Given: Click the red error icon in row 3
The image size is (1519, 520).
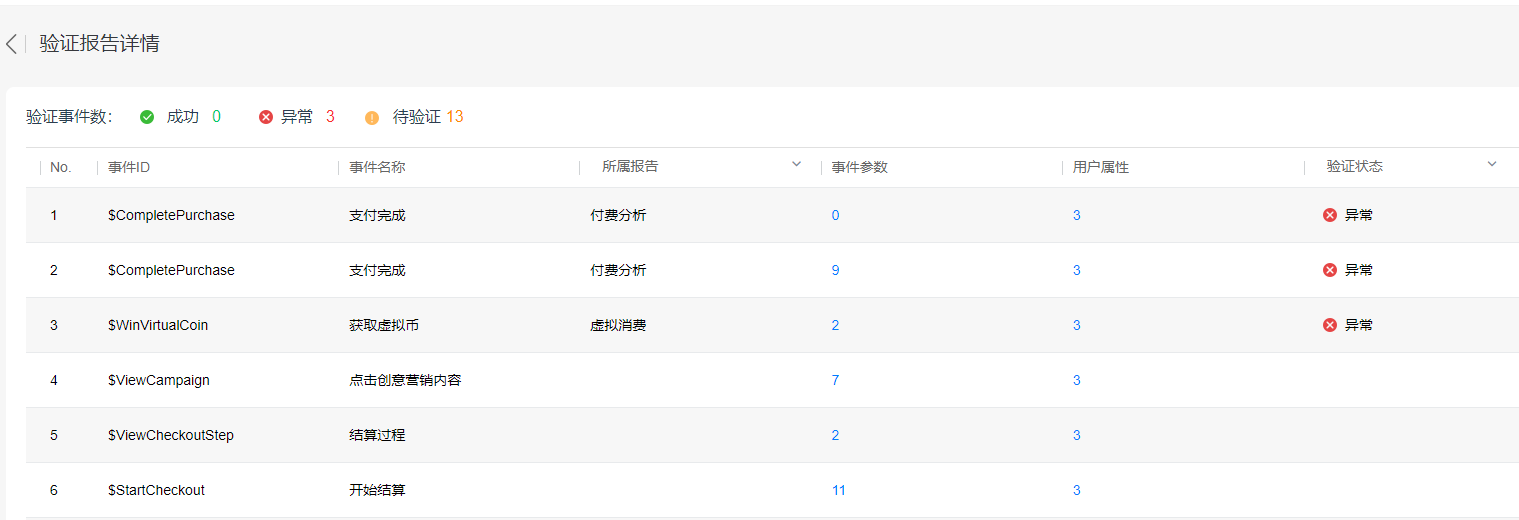Looking at the screenshot, I should 1330,325.
